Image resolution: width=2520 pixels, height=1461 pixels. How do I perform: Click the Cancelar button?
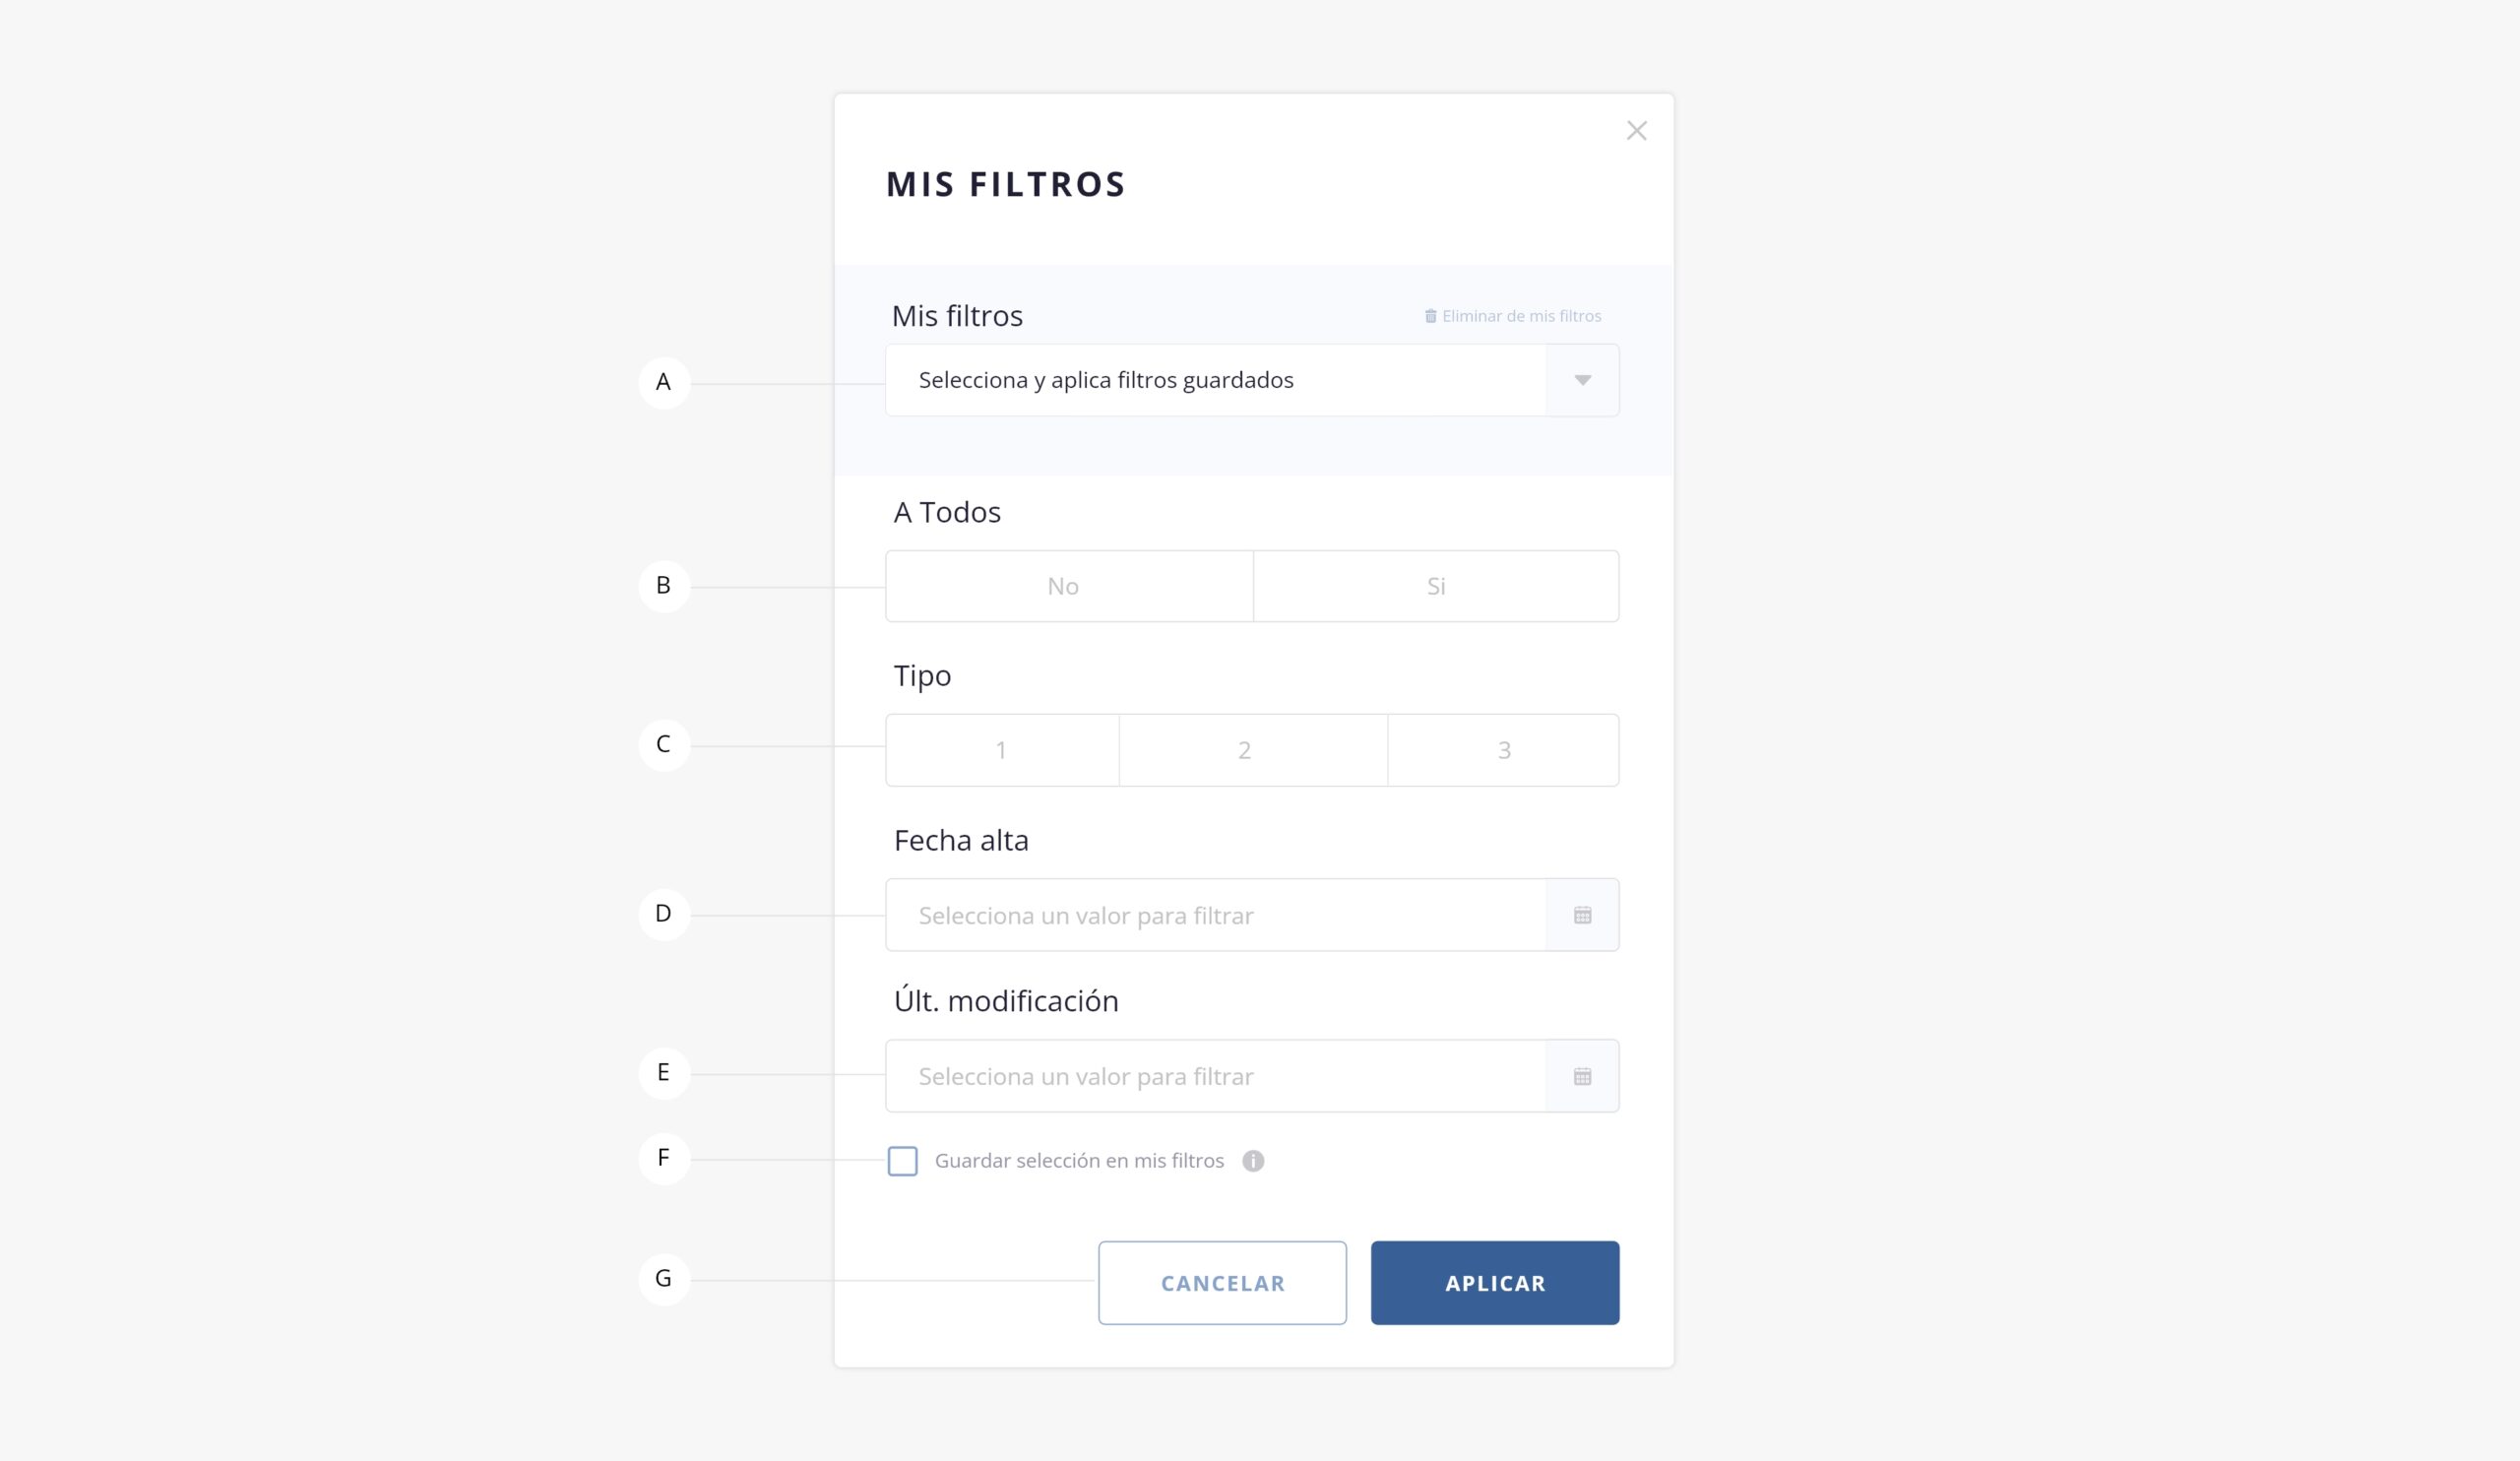click(x=1222, y=1283)
